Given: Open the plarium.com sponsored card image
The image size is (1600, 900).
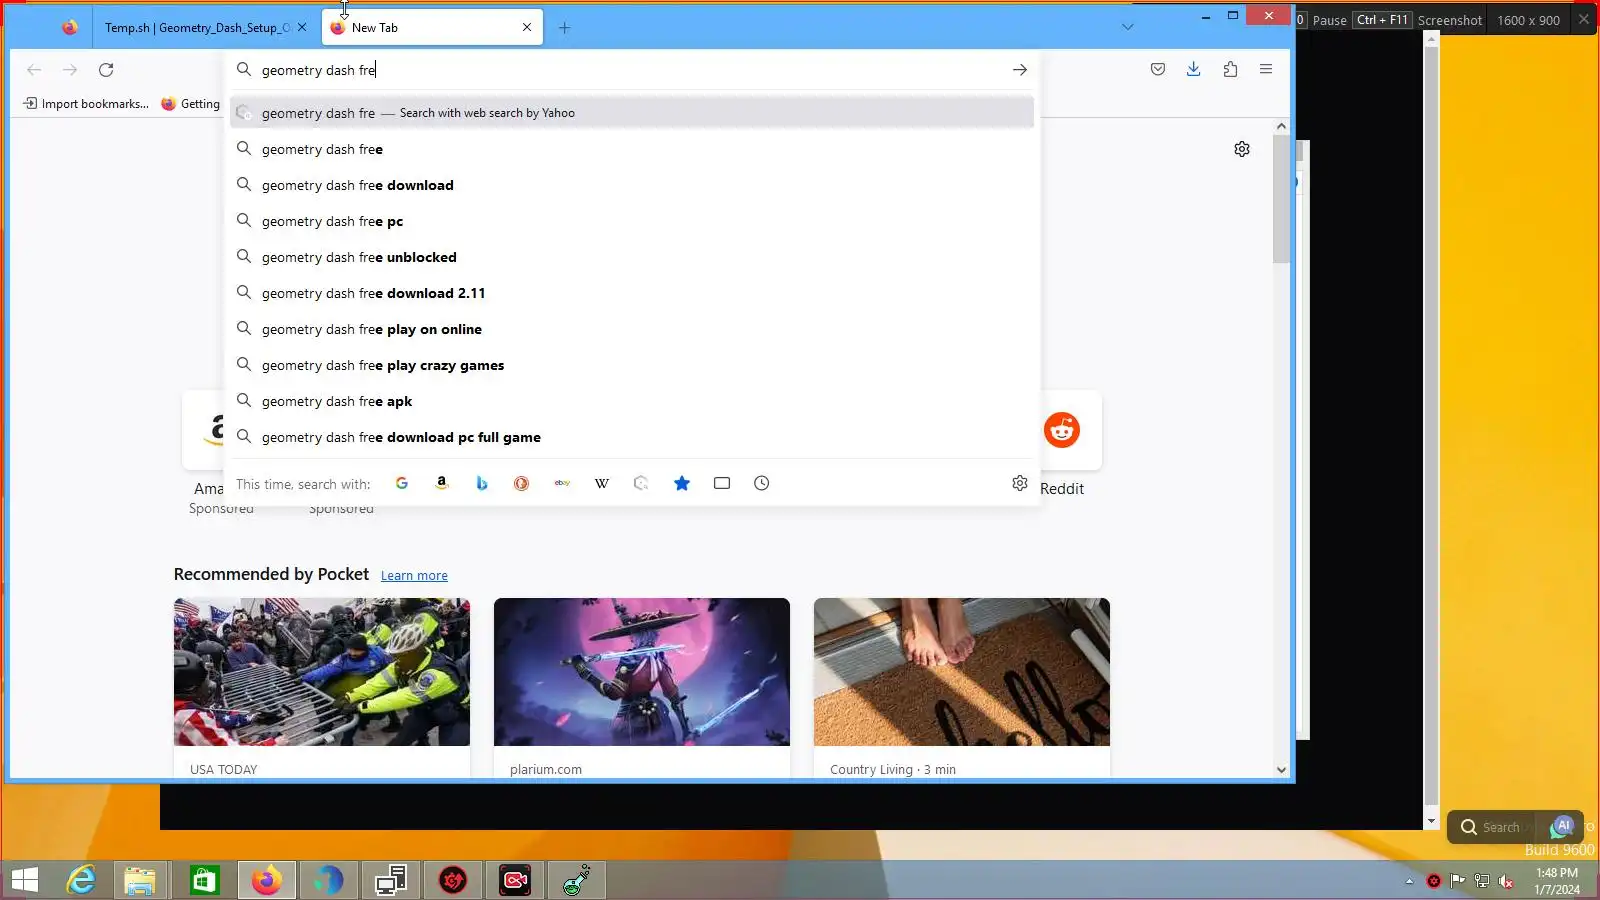Looking at the screenshot, I should click(642, 672).
